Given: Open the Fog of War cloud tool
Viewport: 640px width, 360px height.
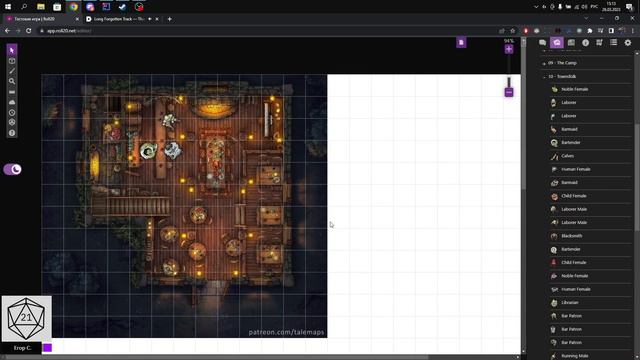Looking at the screenshot, I should pyautogui.click(x=12, y=102).
